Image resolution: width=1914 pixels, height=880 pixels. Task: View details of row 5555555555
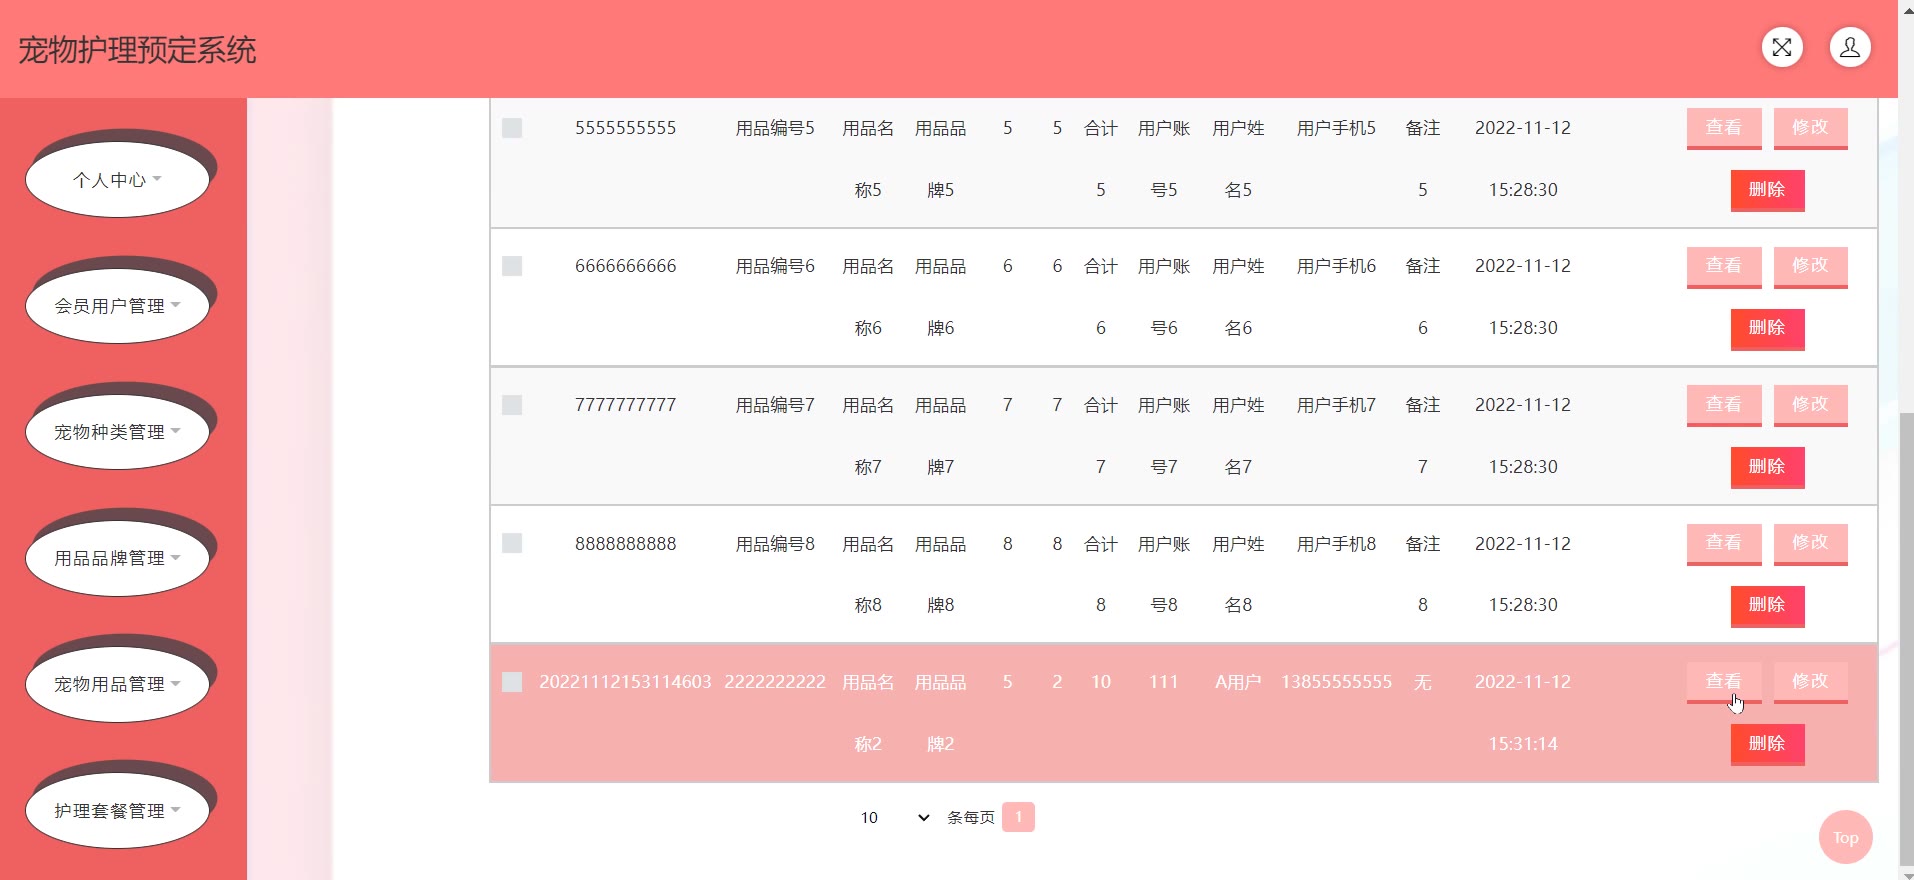point(1724,128)
